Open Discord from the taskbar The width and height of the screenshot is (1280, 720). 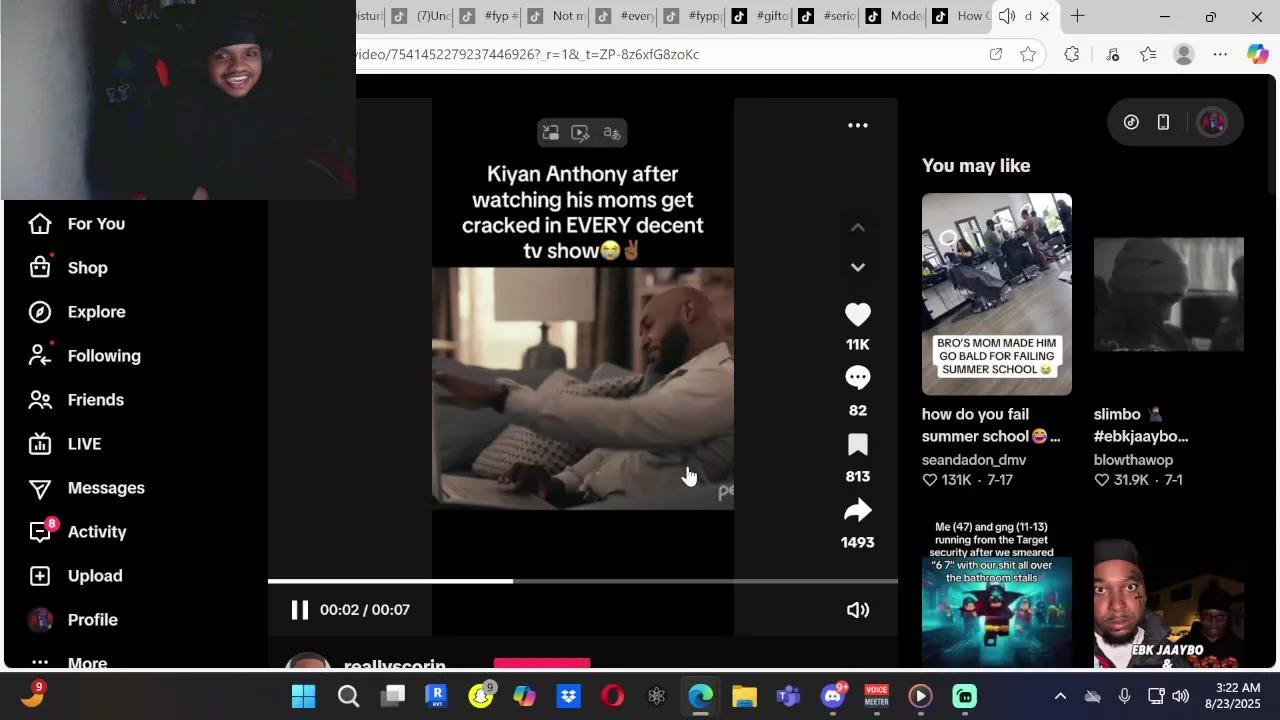pos(832,696)
